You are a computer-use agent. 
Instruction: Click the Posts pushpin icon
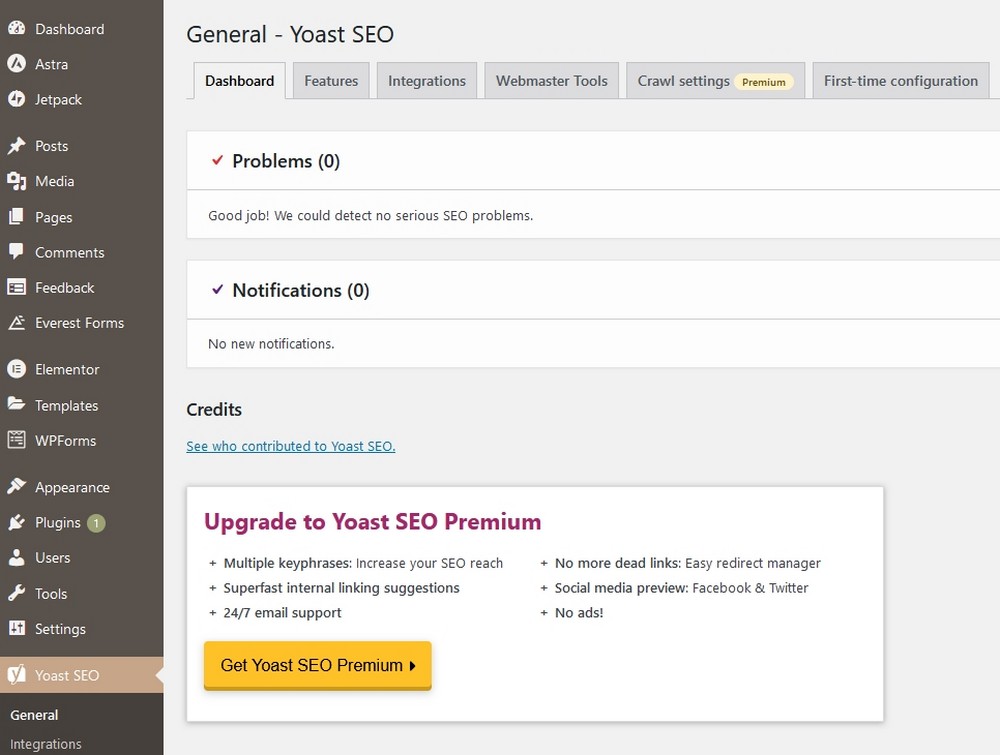(x=17, y=145)
